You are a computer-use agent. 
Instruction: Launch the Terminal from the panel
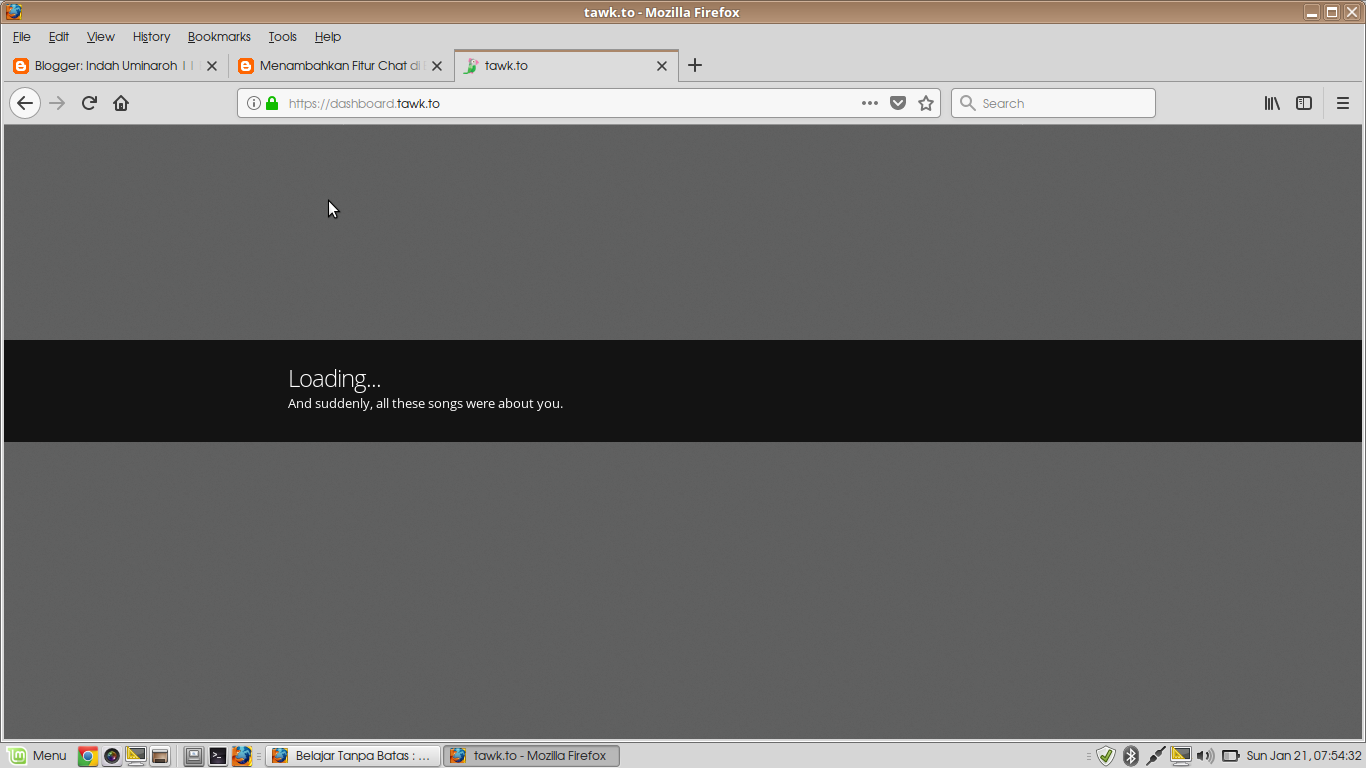pos(218,756)
